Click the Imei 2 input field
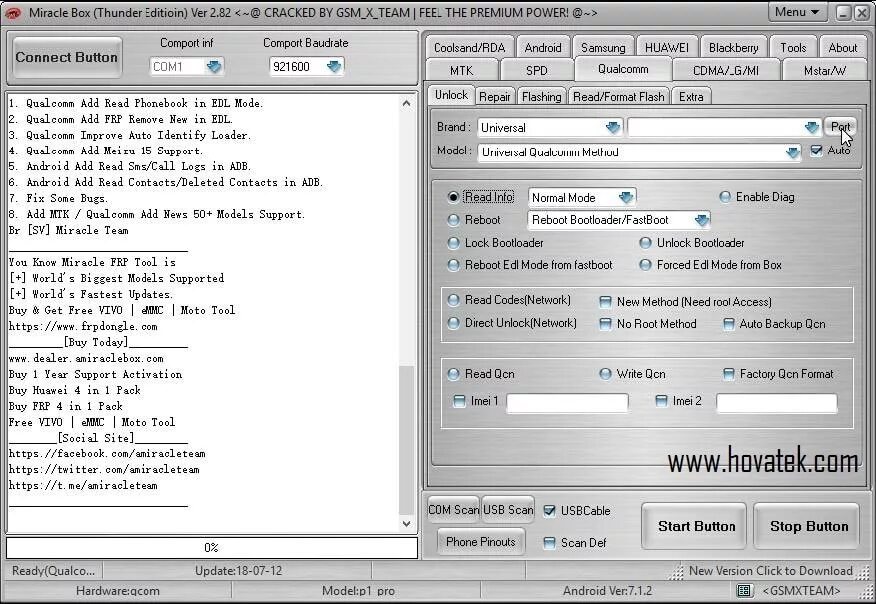 (777, 403)
